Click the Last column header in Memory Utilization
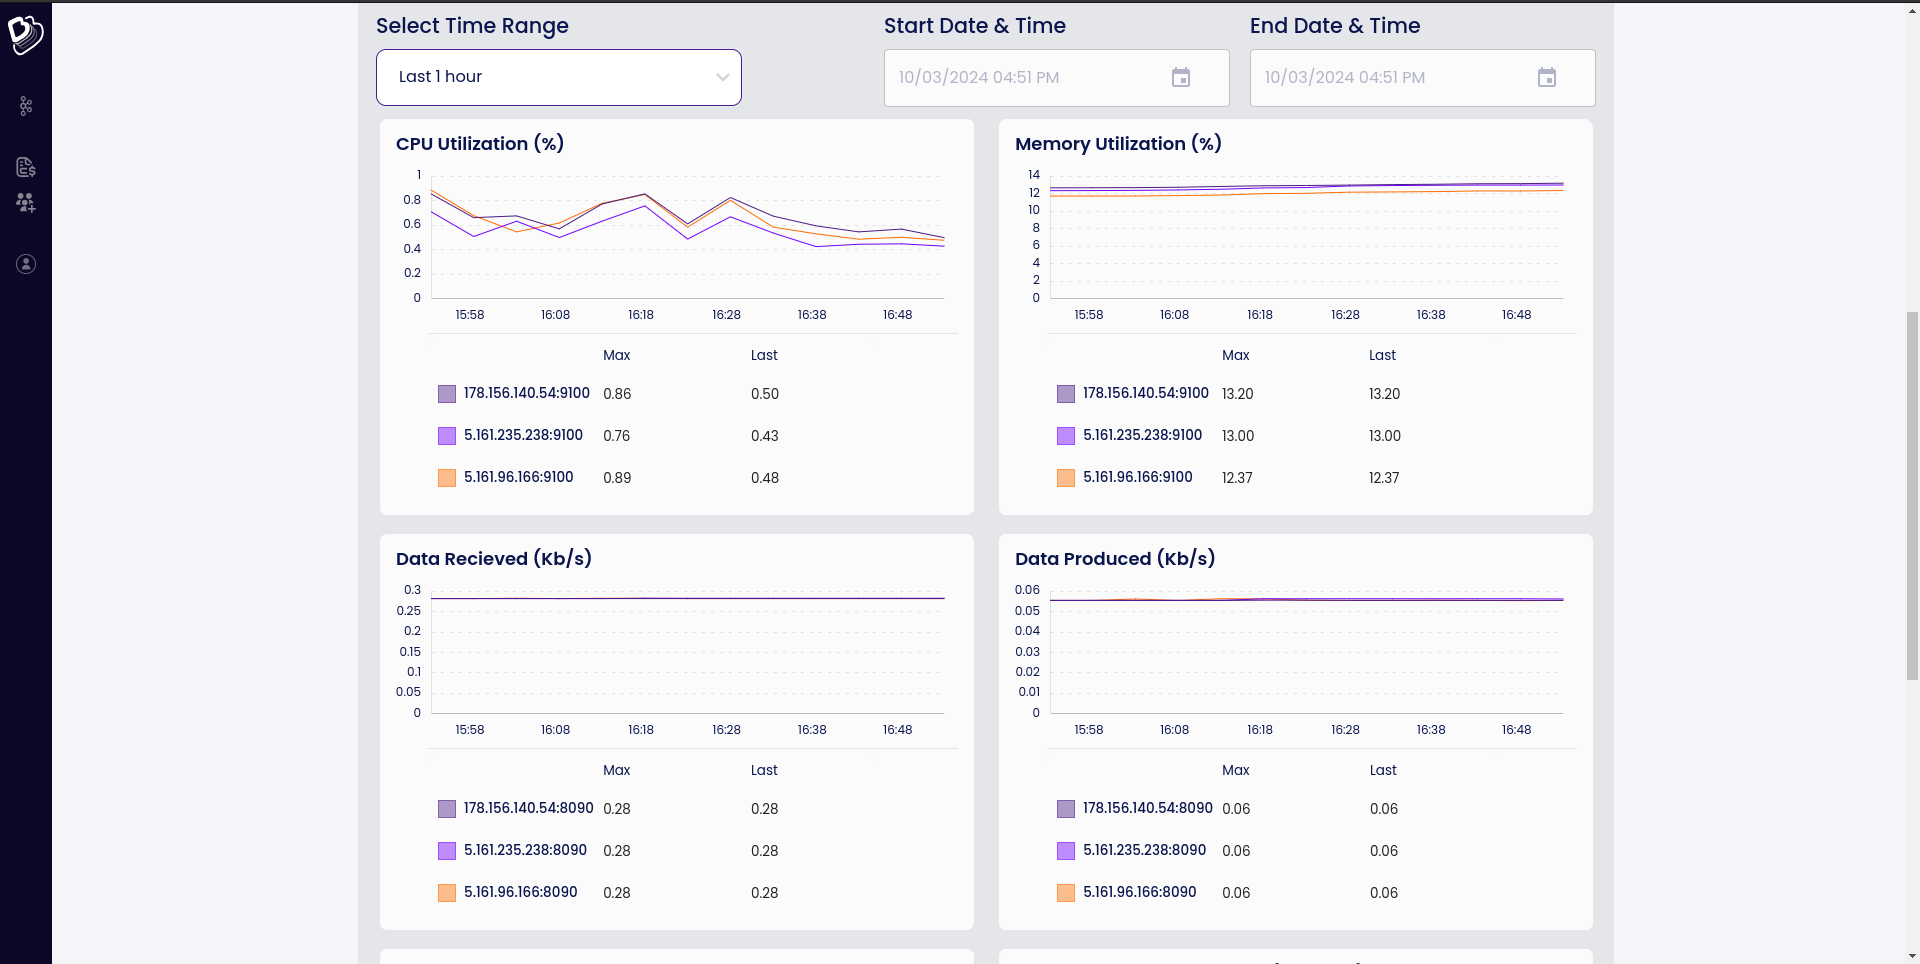This screenshot has width=1920, height=964. tap(1382, 355)
